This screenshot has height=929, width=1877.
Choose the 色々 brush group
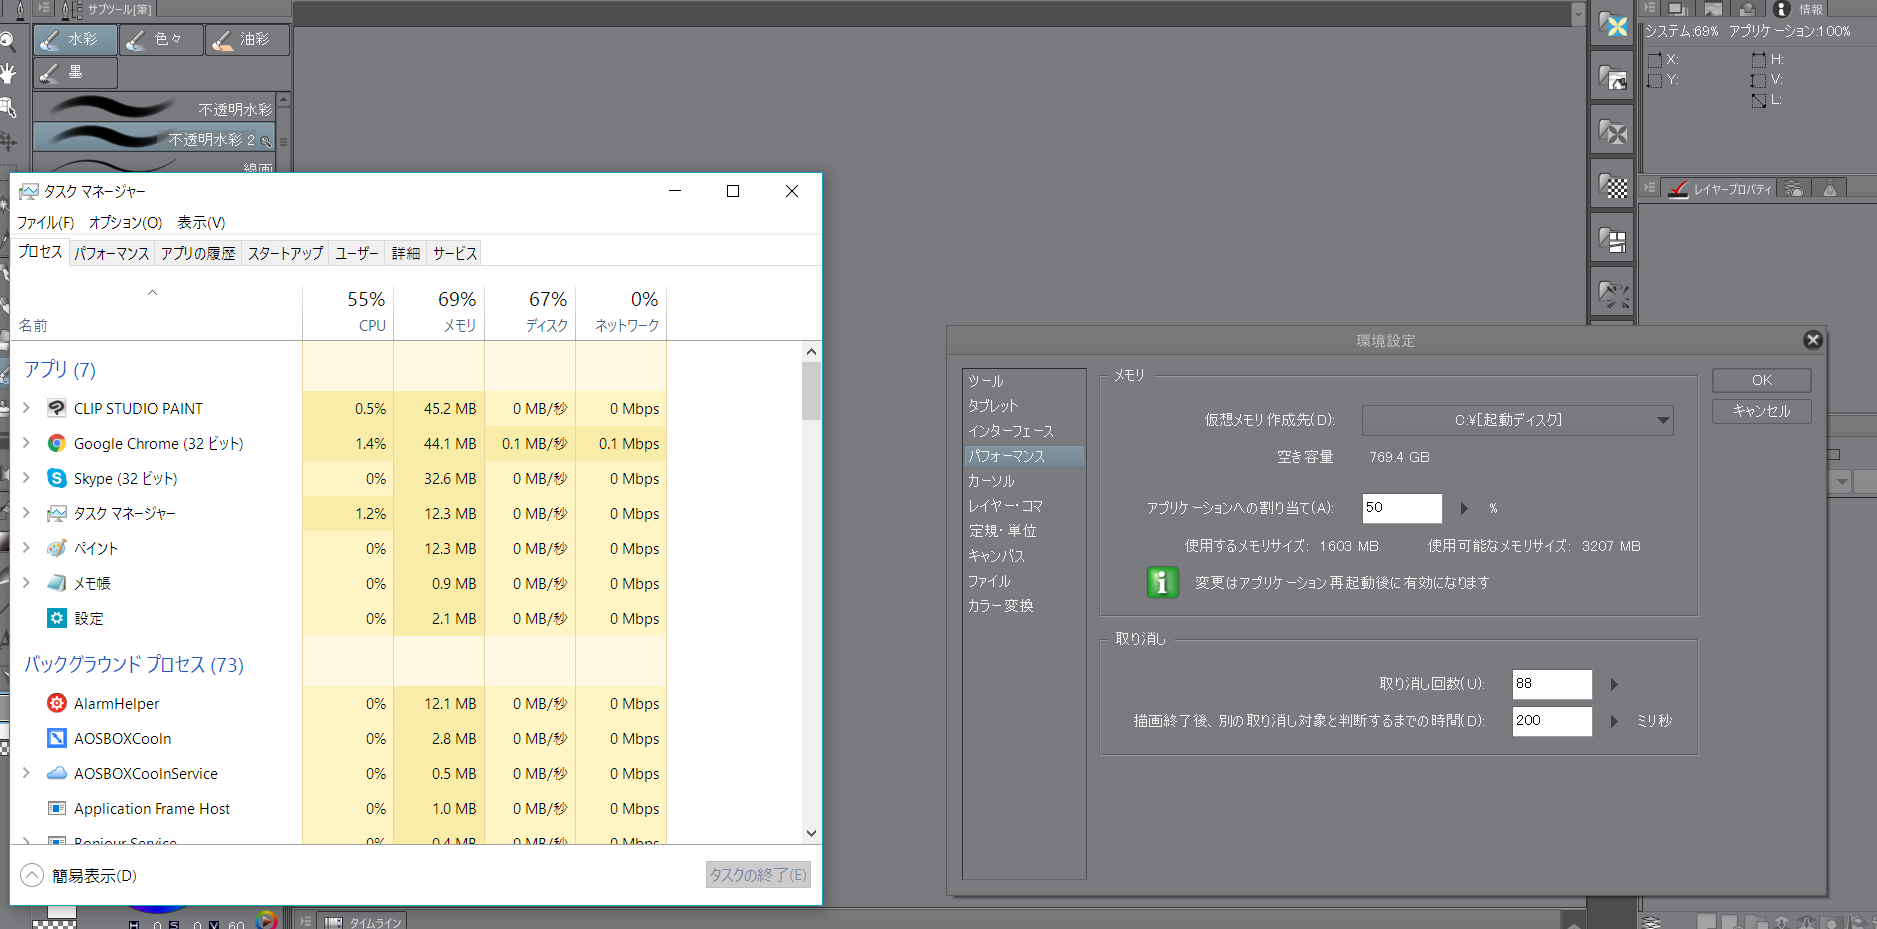pos(161,40)
